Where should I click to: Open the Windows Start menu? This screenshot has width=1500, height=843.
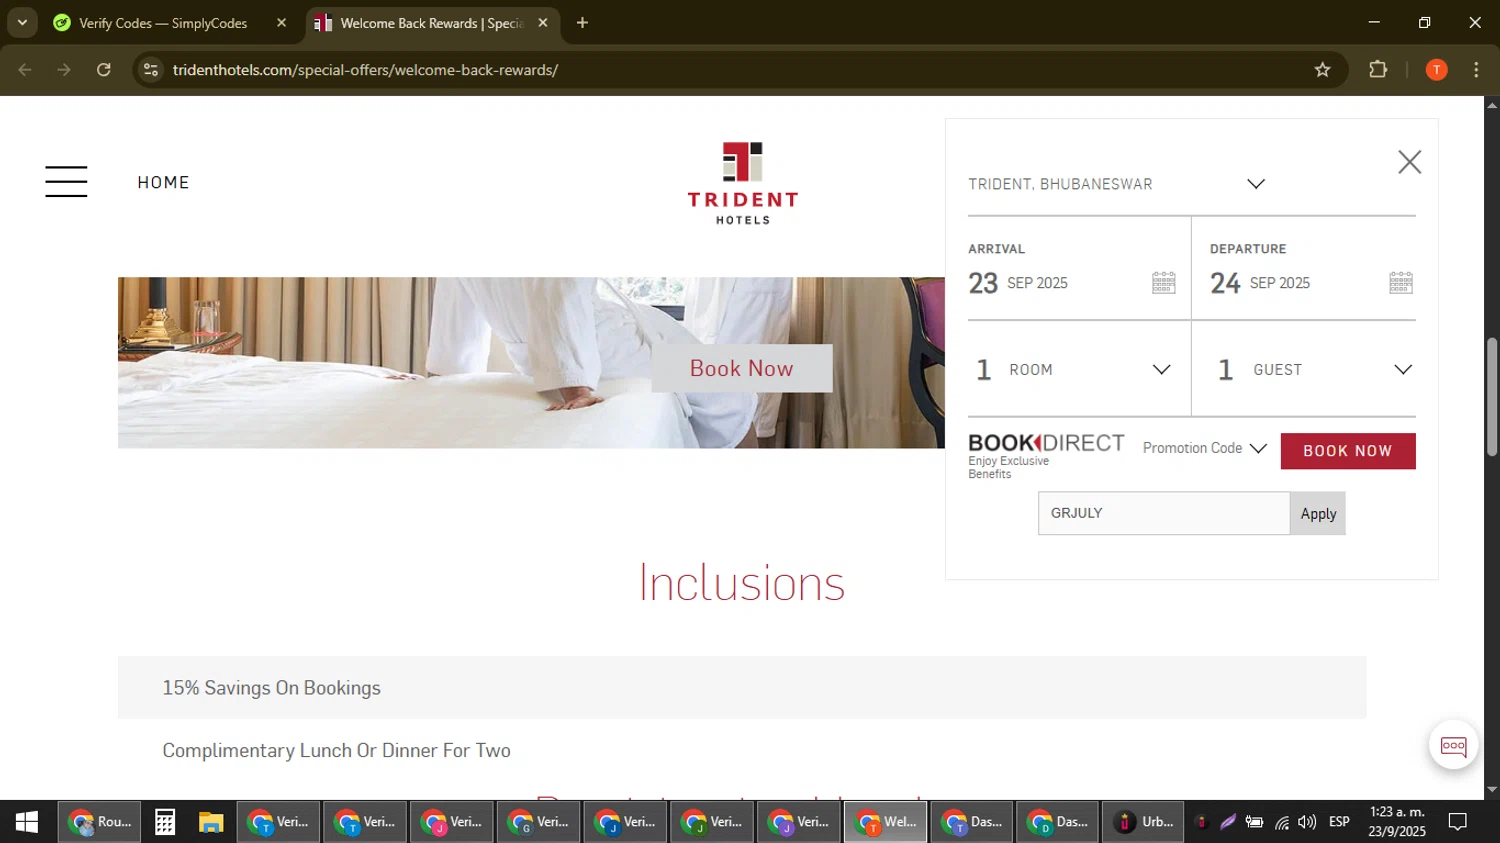[27, 822]
